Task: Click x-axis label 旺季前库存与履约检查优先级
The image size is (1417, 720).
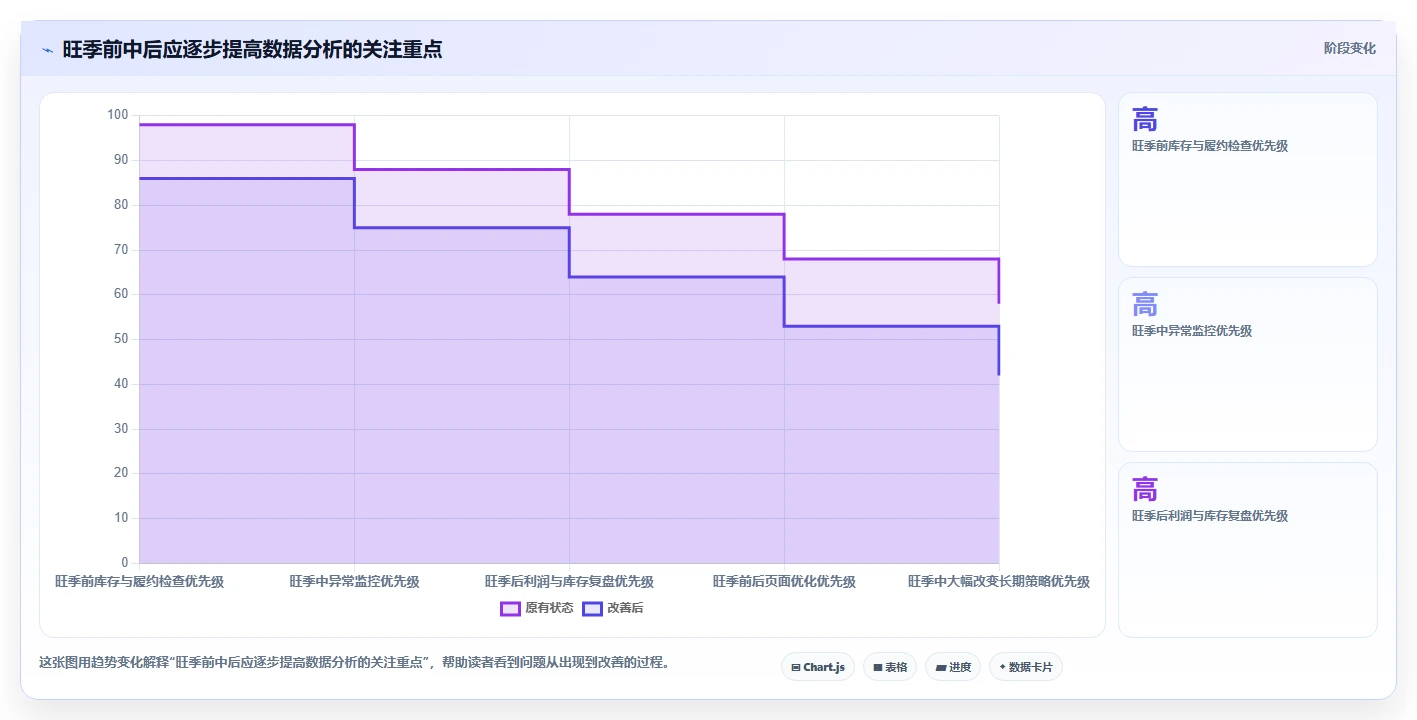Action: (x=139, y=581)
